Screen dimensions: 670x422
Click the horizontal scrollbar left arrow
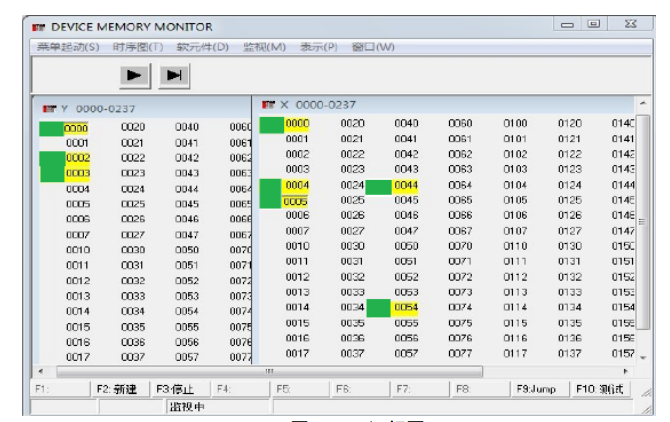[41, 371]
